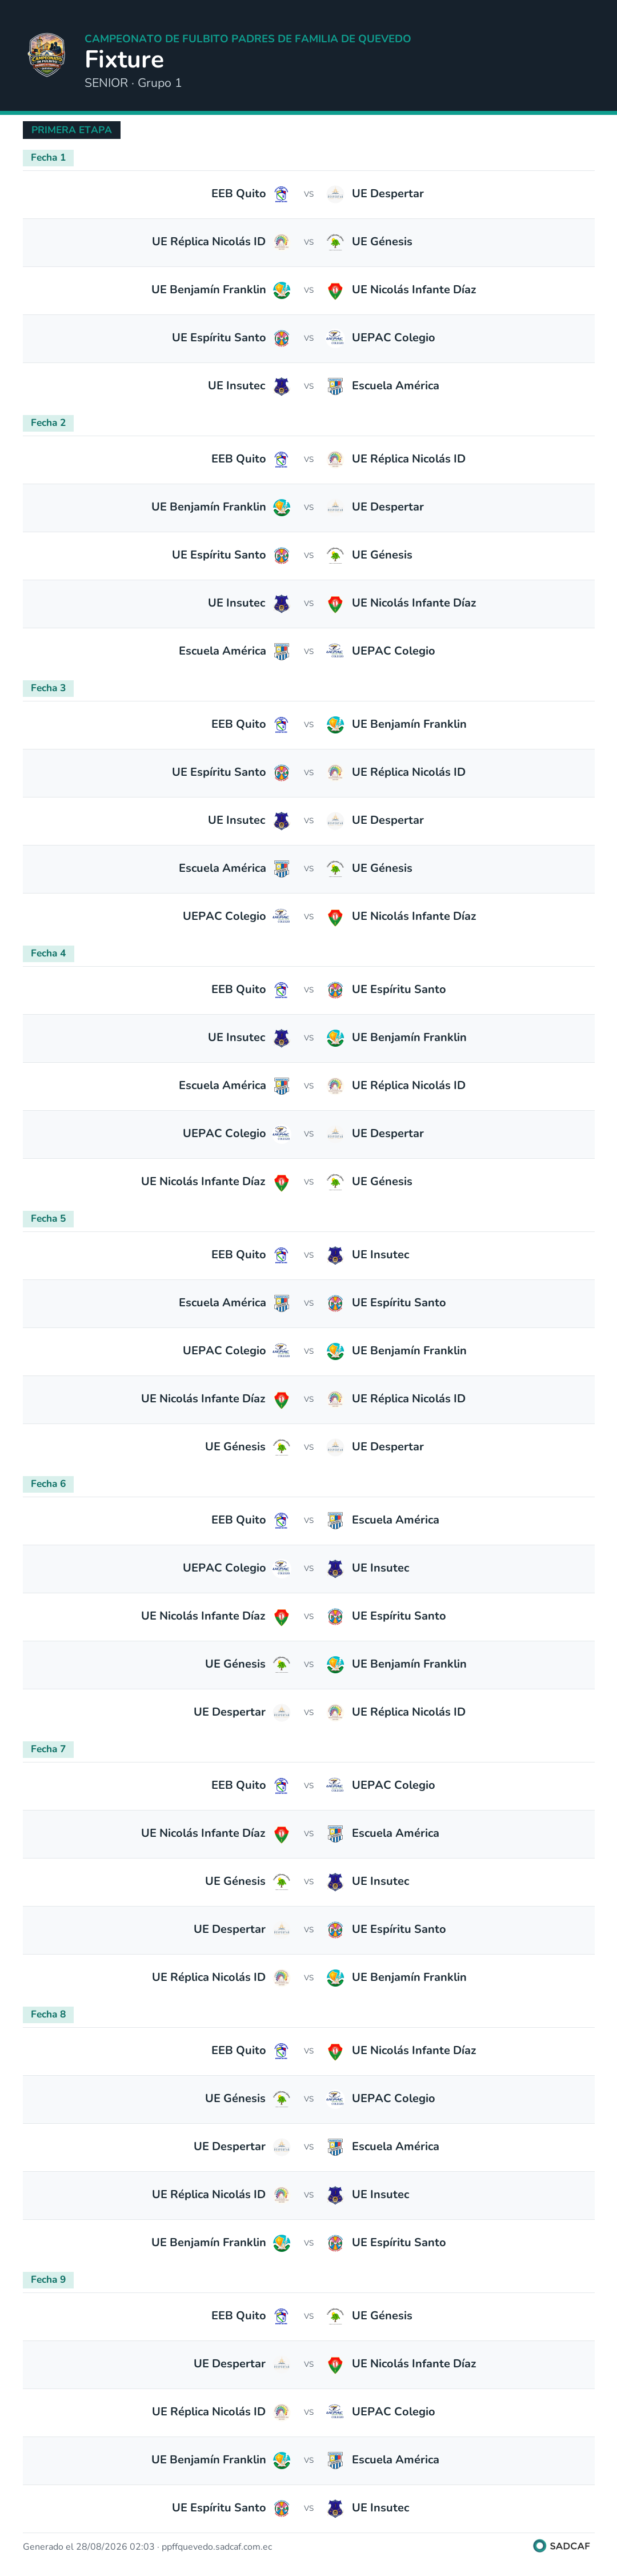The height and width of the screenshot is (2576, 617).
Task: Click UE Espíritu Santo crest in Fecha 4
Action: coord(335,989)
